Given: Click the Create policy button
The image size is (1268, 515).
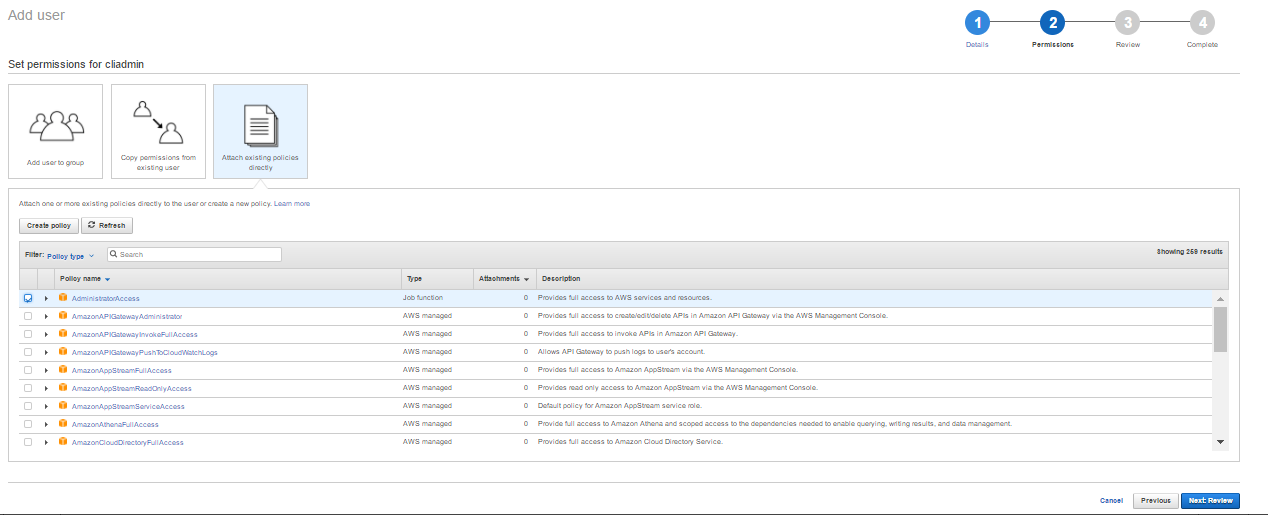Looking at the screenshot, I should 49,226.
